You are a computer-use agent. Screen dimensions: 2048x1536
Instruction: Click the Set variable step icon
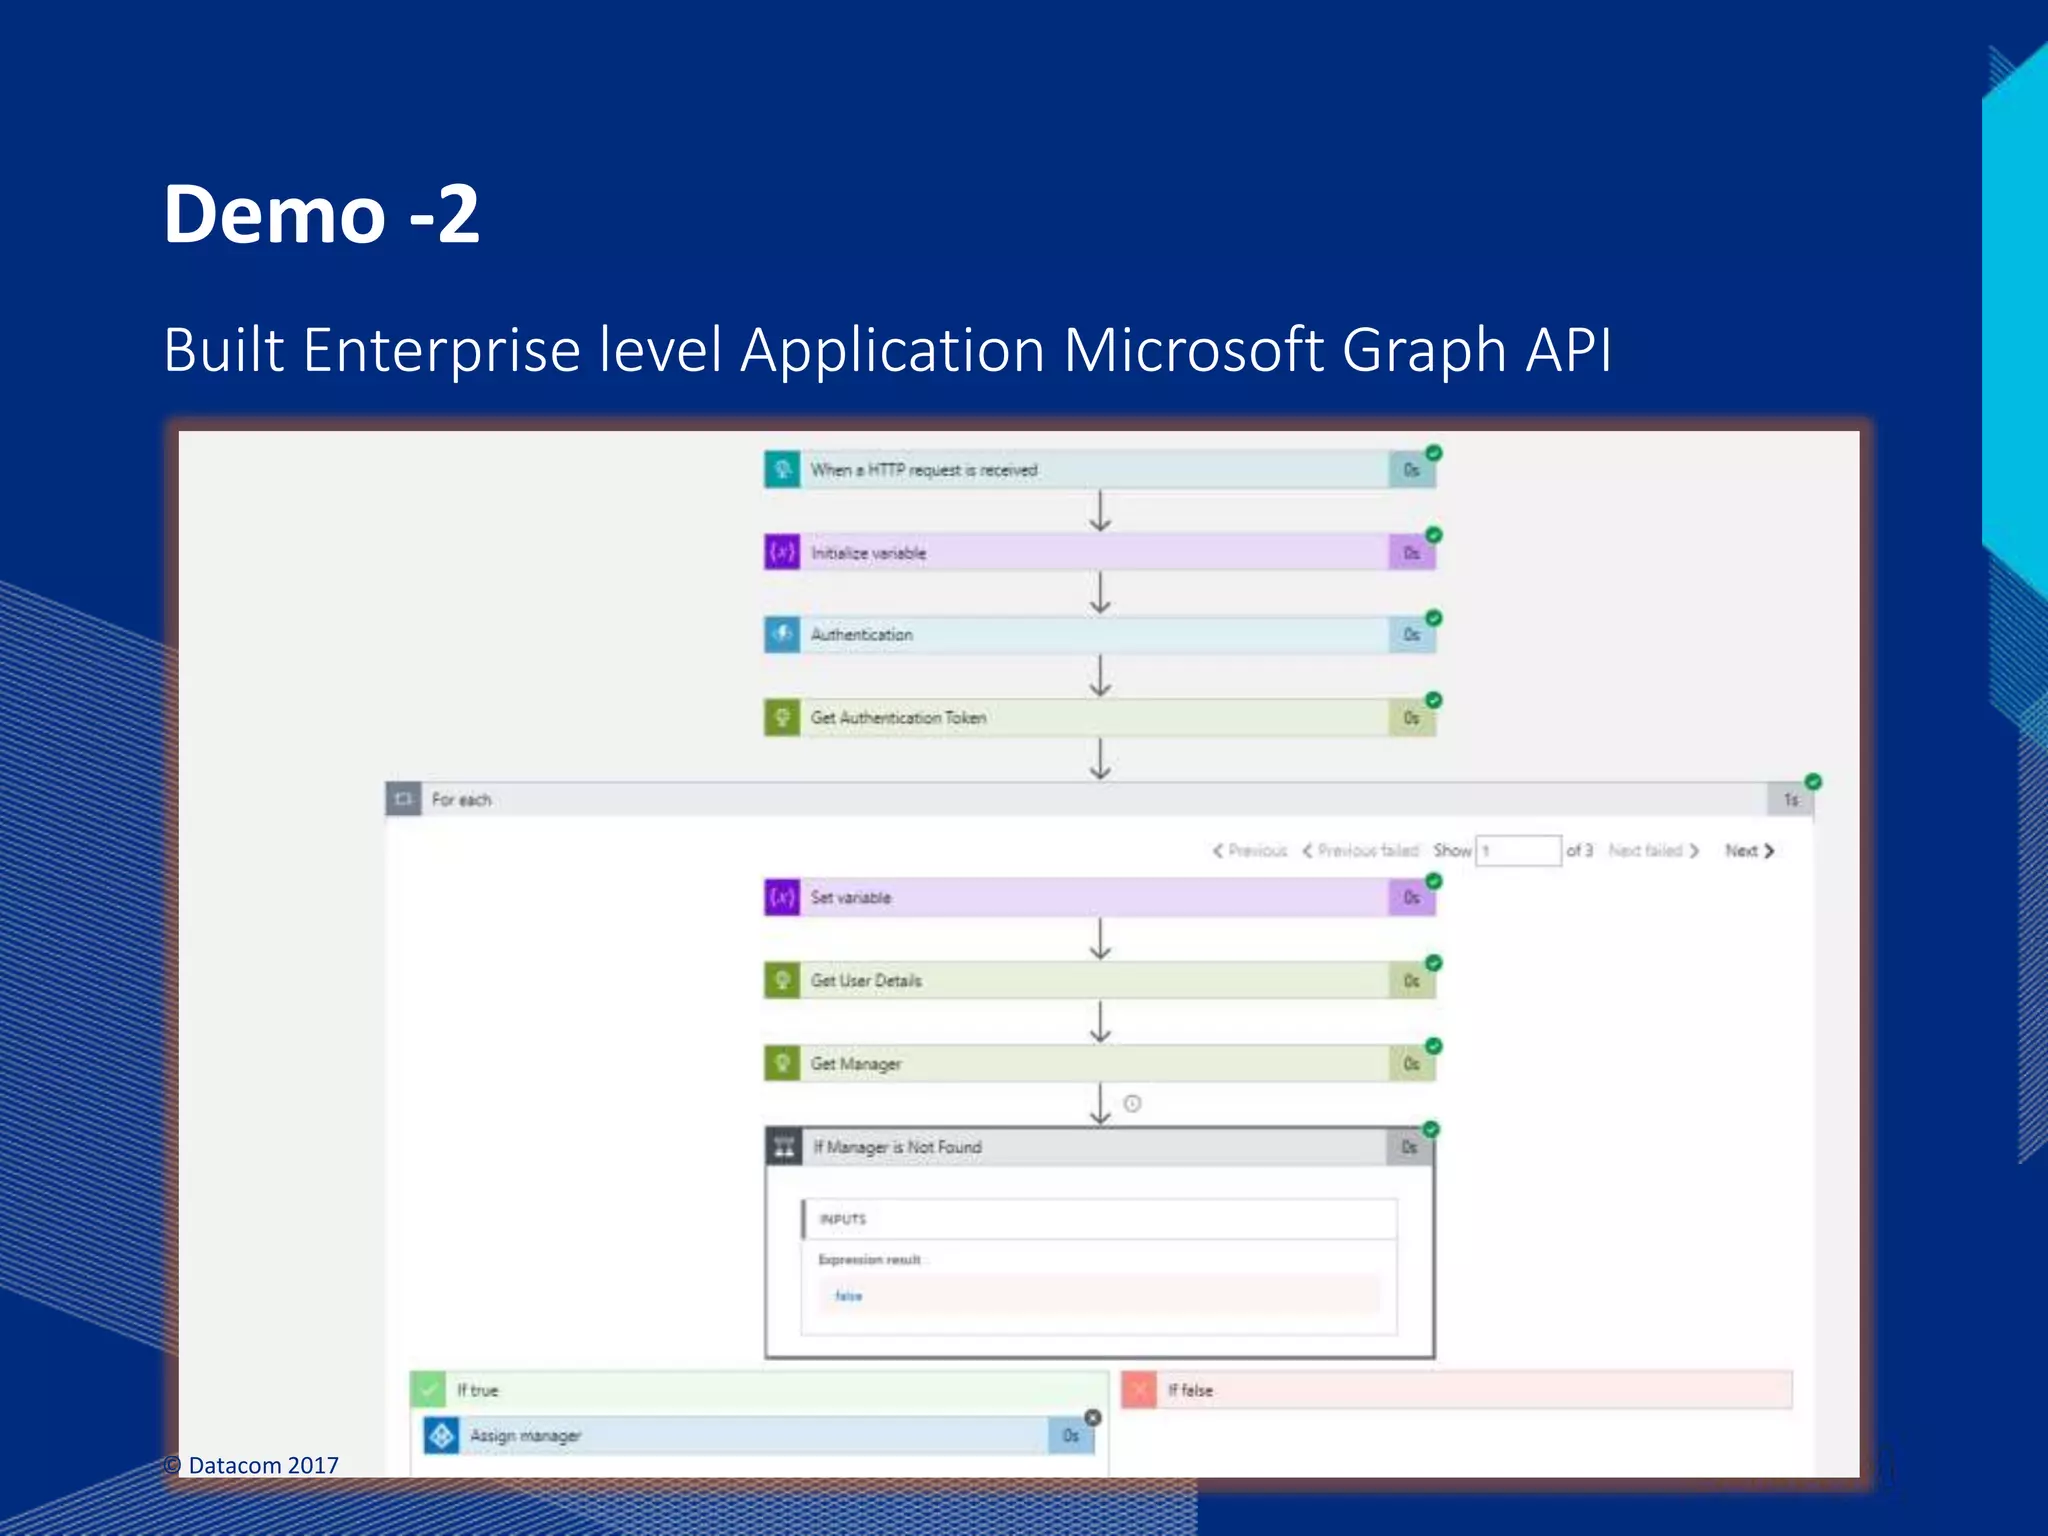[x=782, y=897]
